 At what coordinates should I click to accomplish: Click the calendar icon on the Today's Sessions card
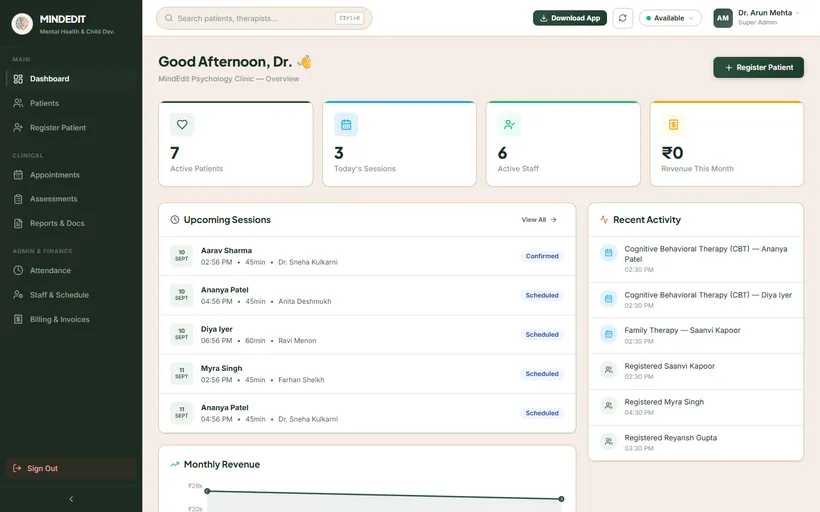(x=346, y=124)
